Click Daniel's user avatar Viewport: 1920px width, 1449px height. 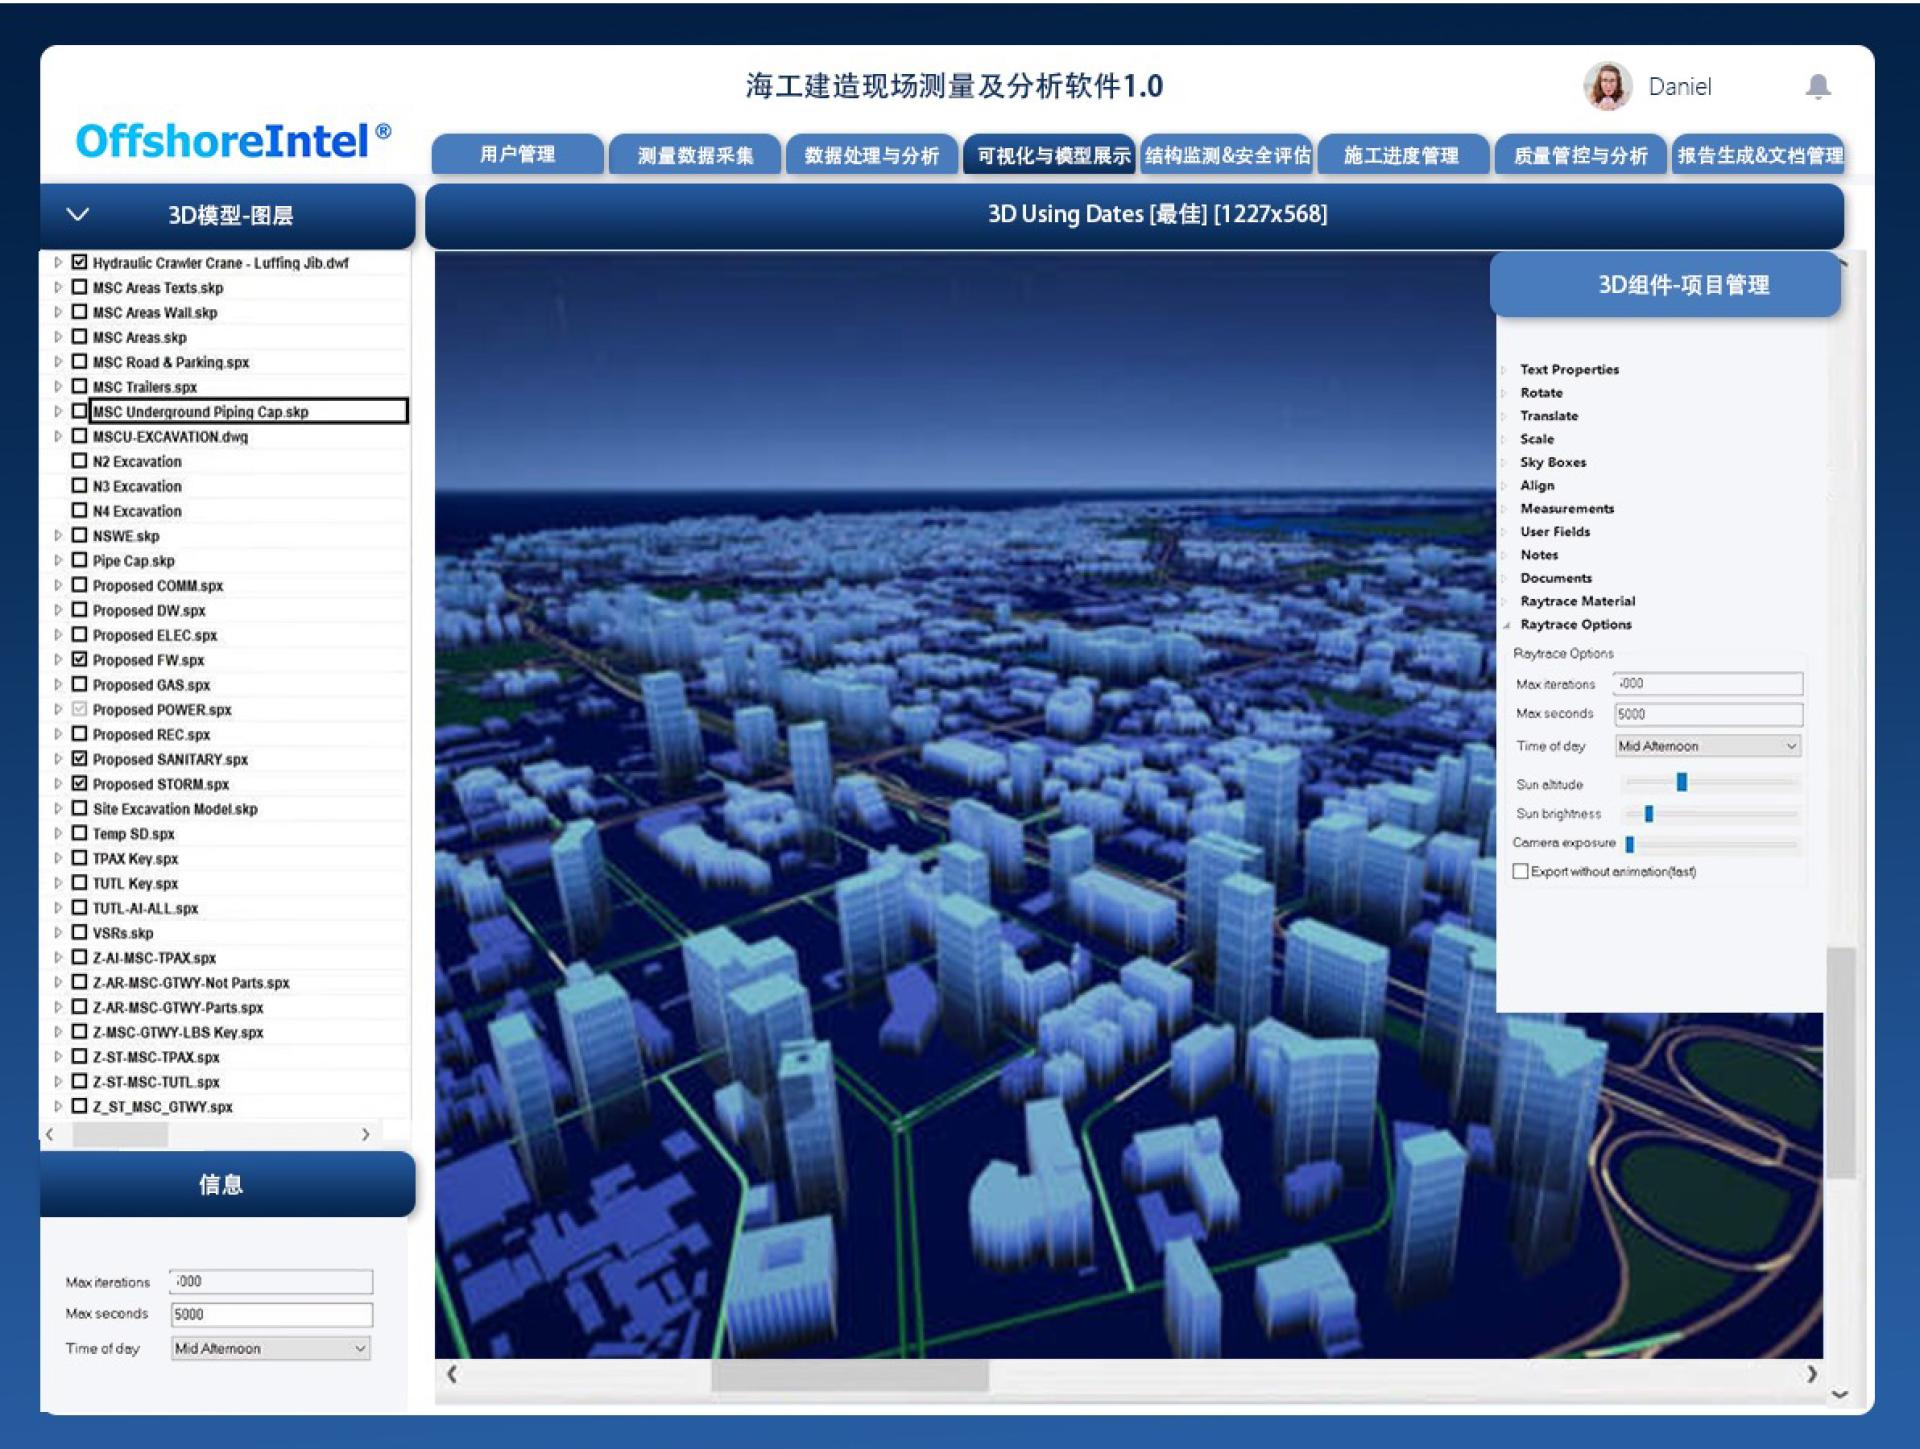tap(1608, 86)
